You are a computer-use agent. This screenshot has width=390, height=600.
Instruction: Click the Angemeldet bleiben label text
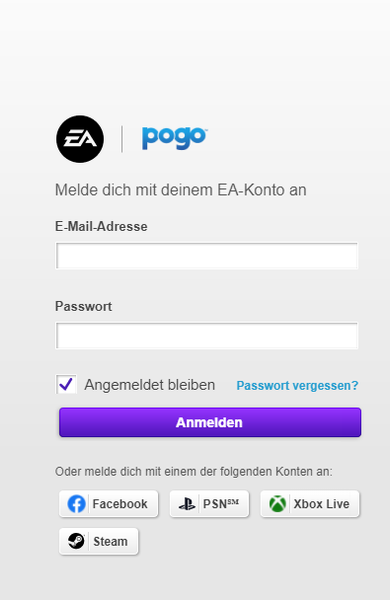click(150, 385)
